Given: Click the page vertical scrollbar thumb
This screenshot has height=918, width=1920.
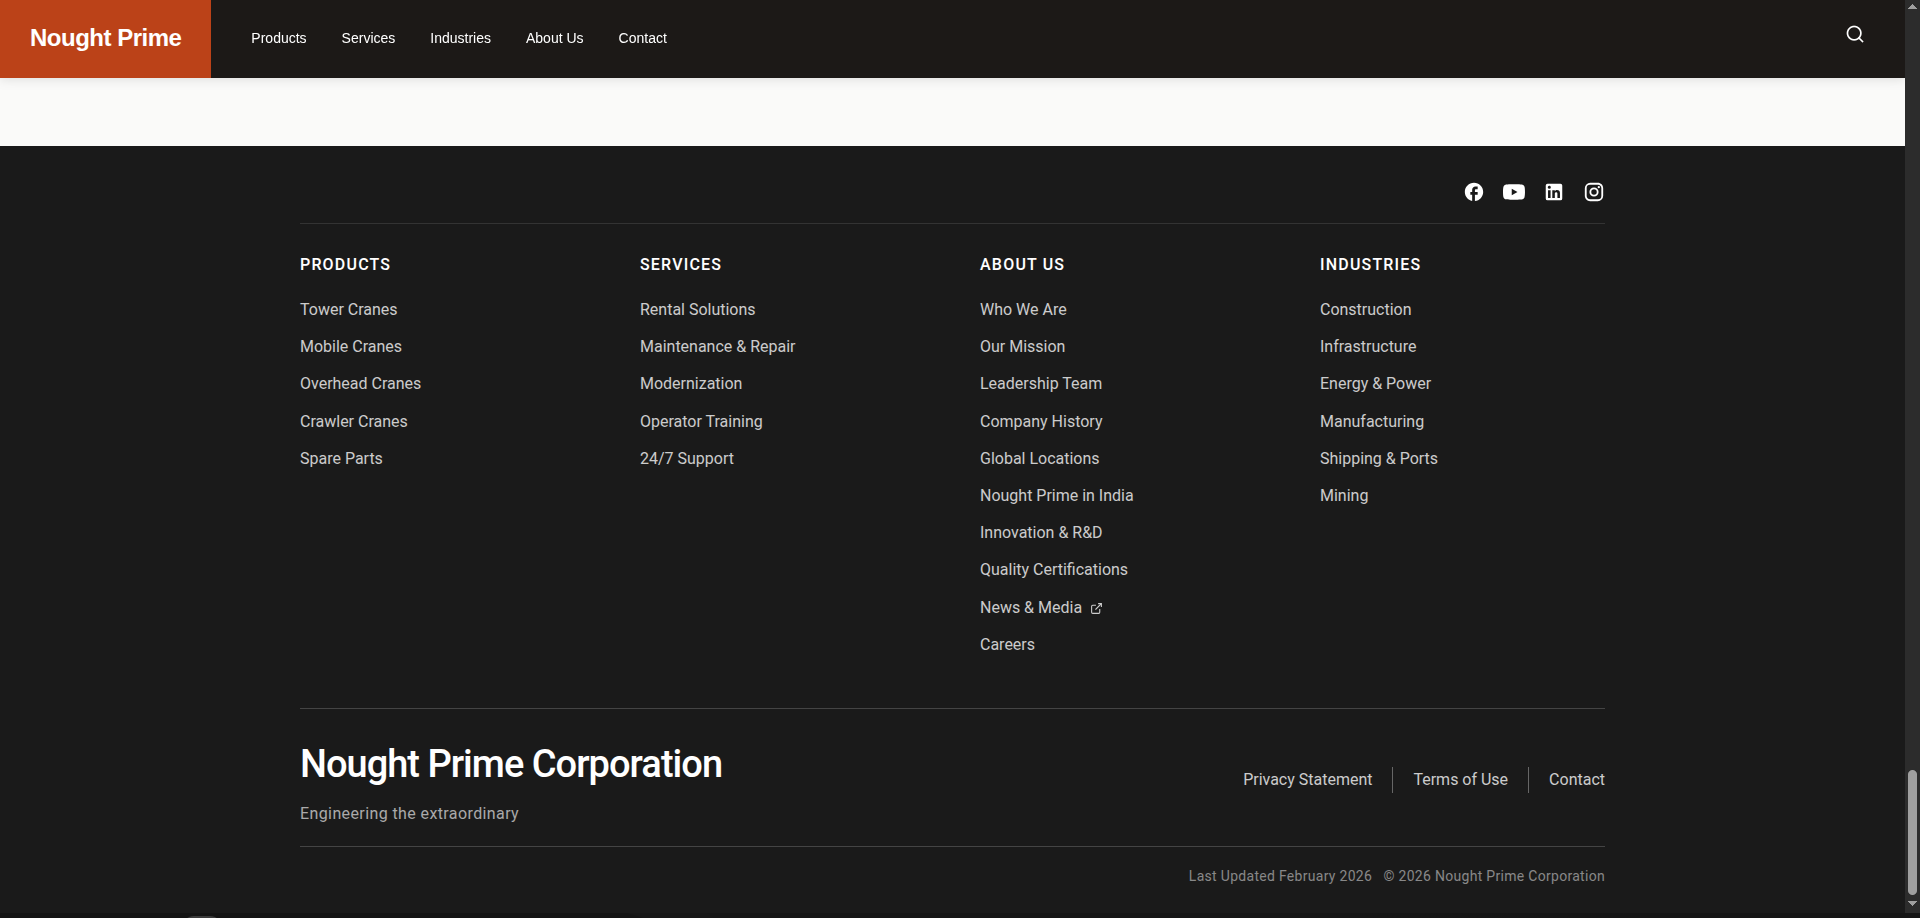Looking at the screenshot, I should click(1912, 832).
